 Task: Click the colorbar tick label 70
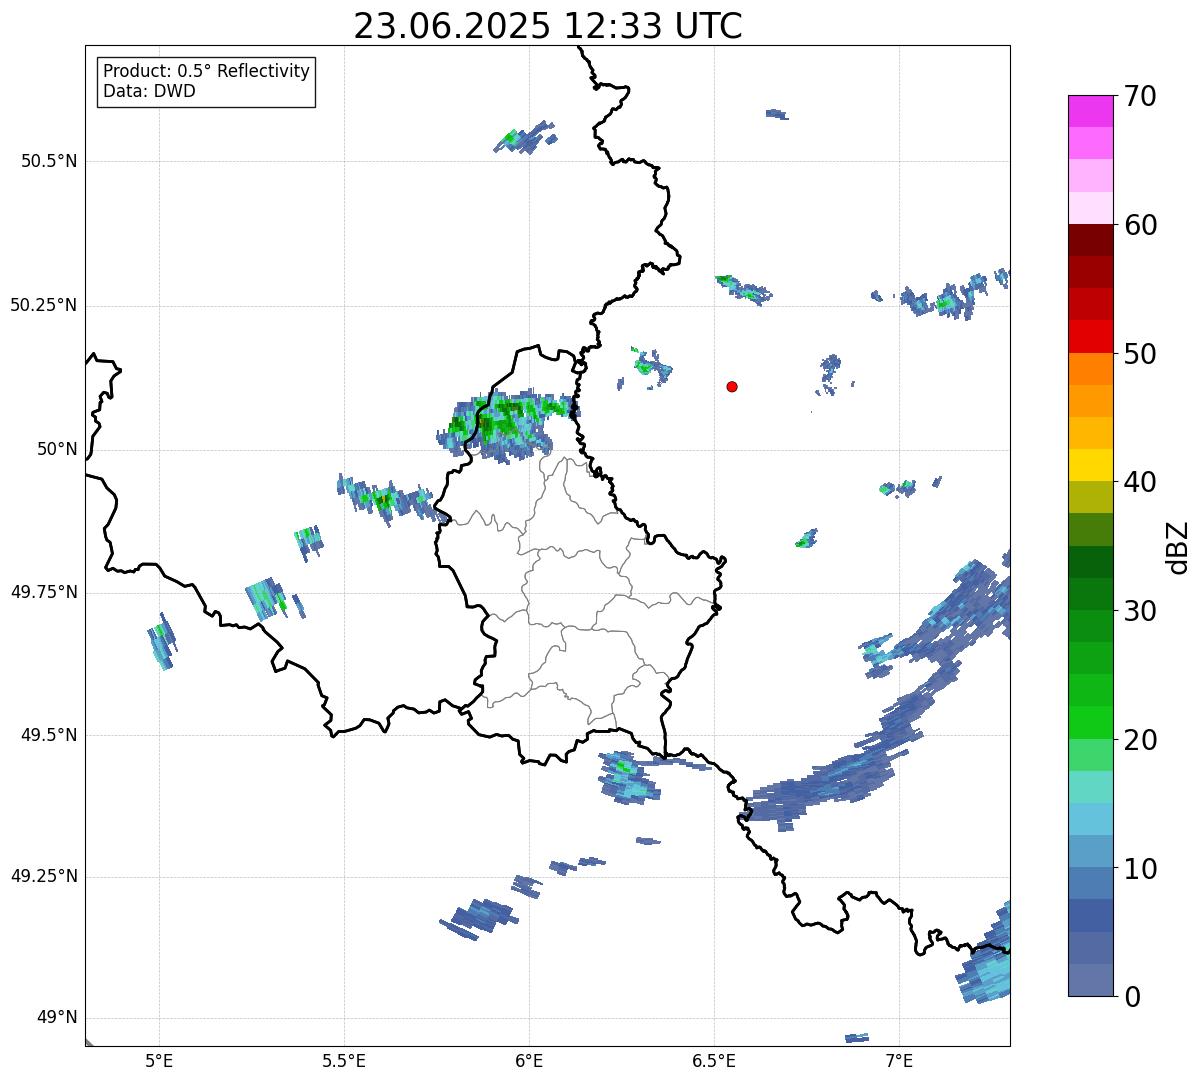pyautogui.click(x=1139, y=96)
